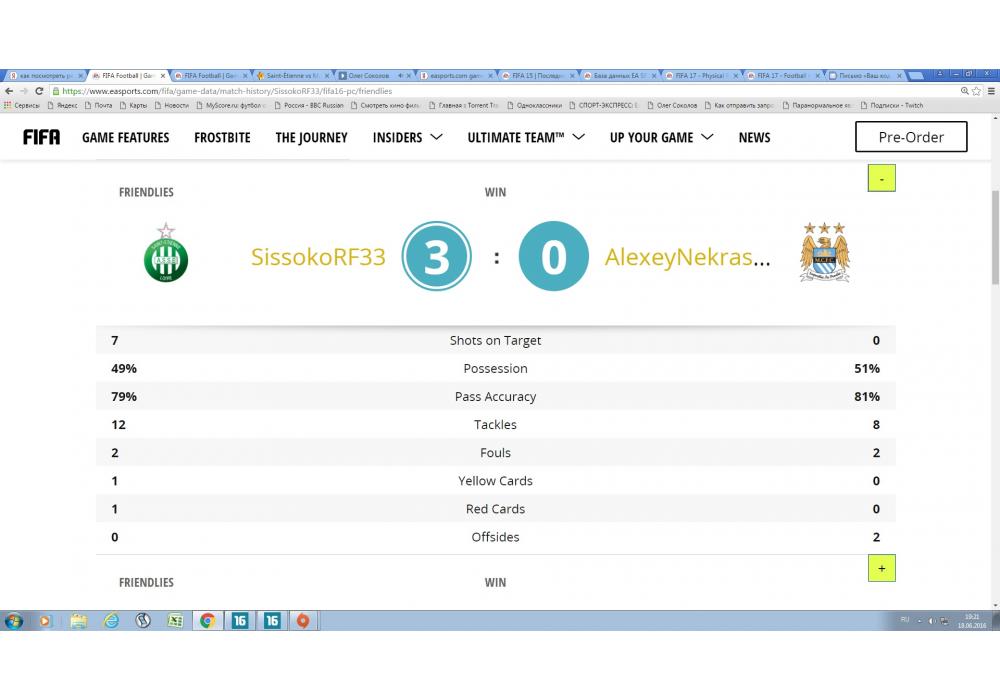Open Windows Explorer folder from taskbar

[78, 620]
